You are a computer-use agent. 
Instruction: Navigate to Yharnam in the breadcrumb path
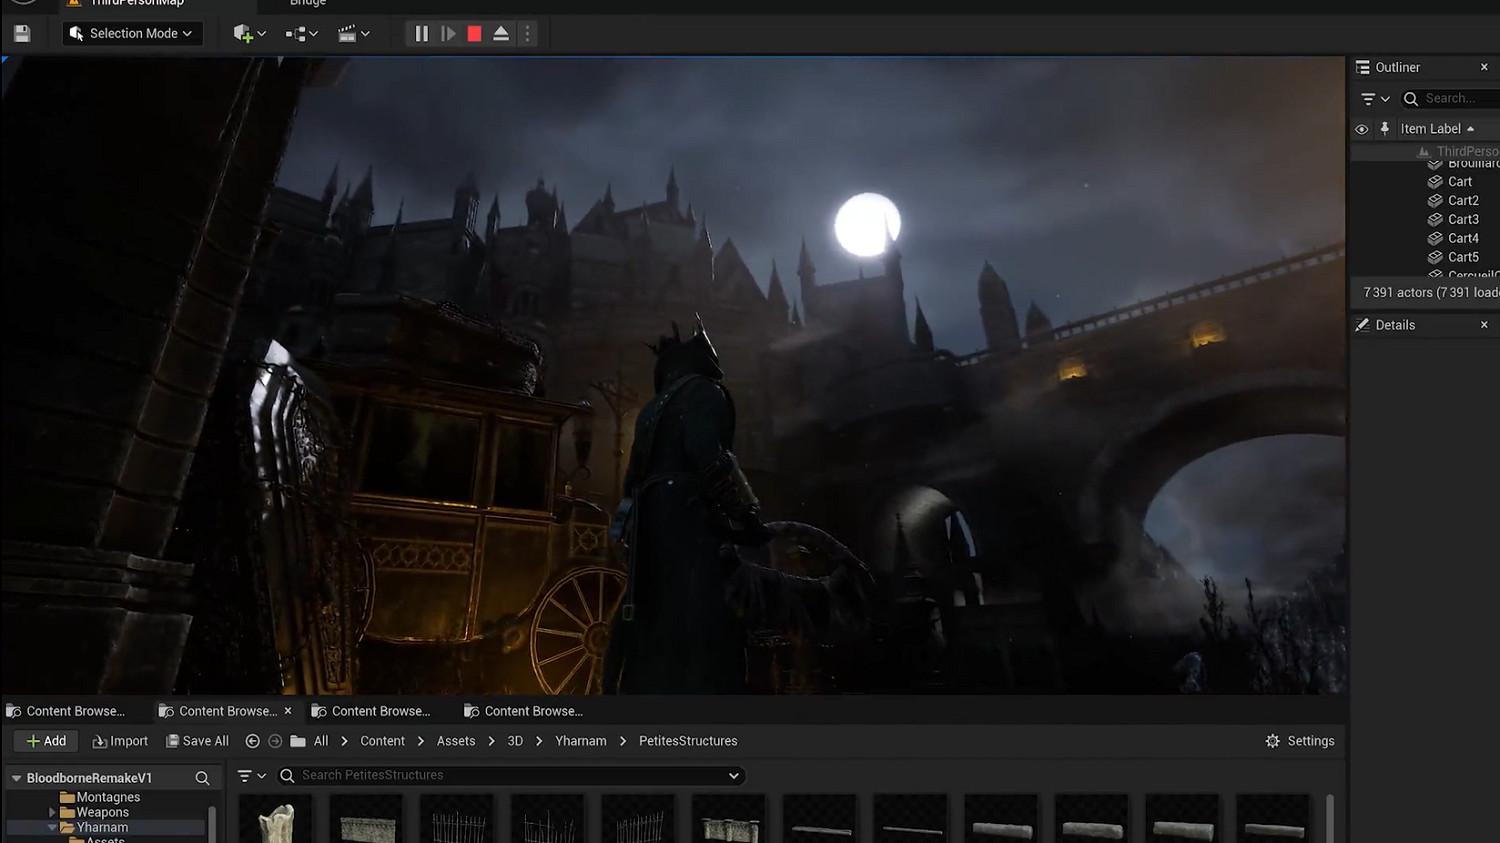click(x=580, y=741)
